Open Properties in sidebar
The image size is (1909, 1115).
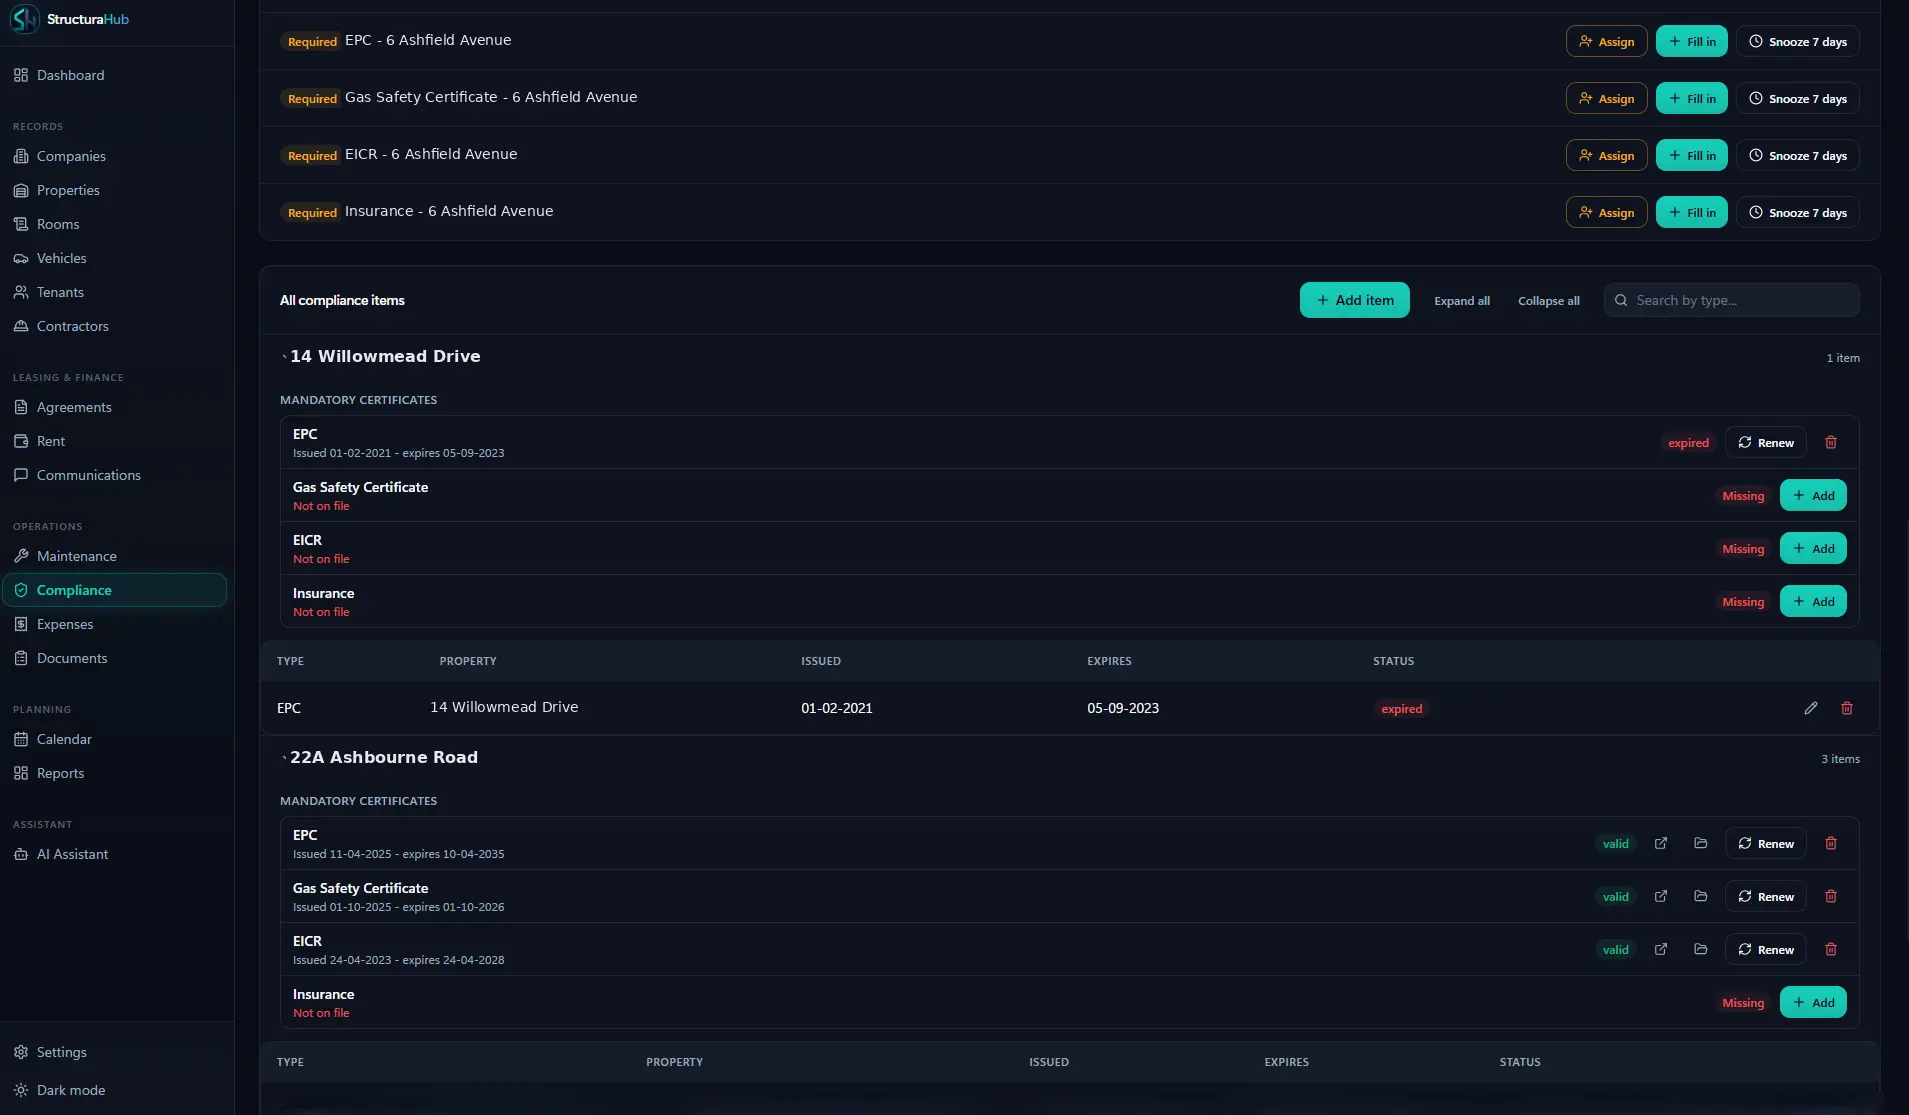117,190
